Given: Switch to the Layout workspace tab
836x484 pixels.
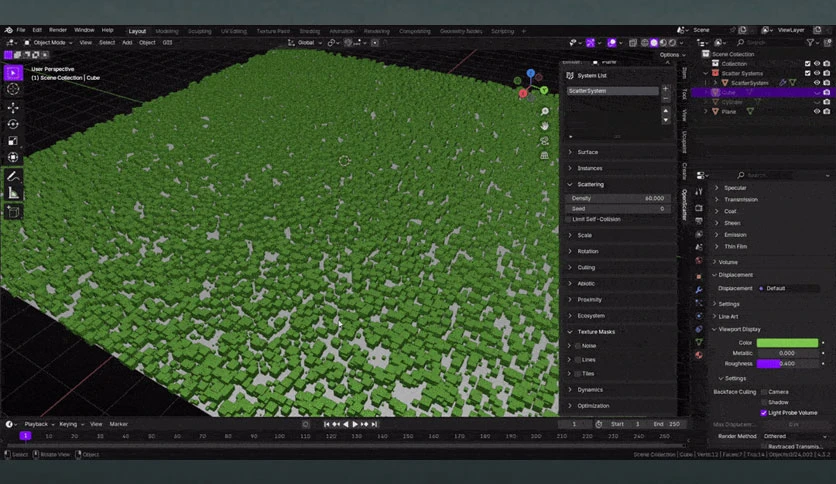Looking at the screenshot, I should tap(137, 31).
